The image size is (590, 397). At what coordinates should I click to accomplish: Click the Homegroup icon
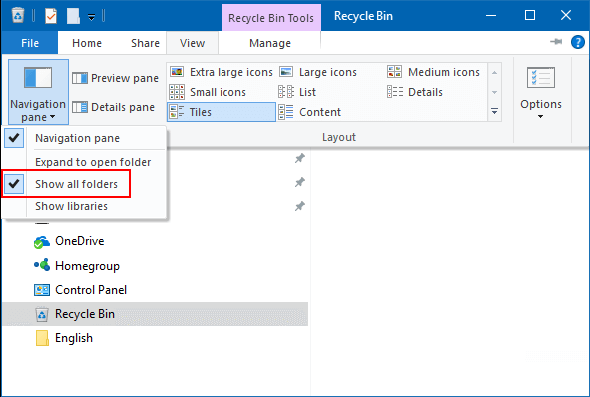click(42, 265)
